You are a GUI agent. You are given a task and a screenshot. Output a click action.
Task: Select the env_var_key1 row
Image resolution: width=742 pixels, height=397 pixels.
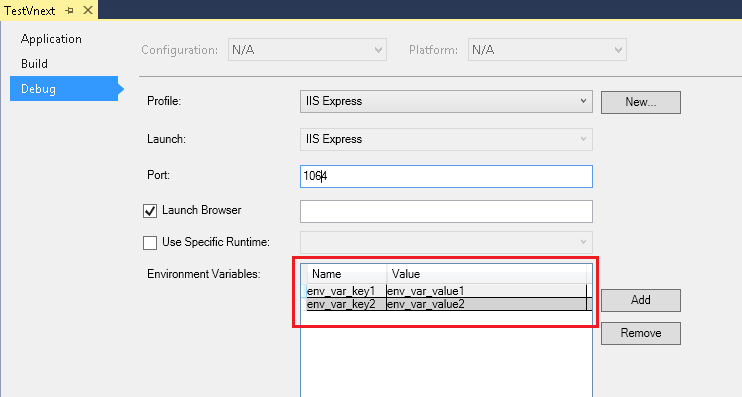447,291
